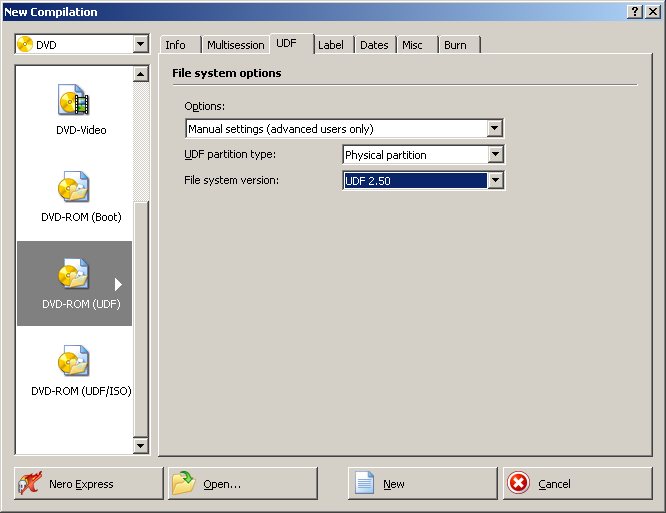Expand the File system version dropdown arrow
Viewport: 666px width, 513px height.
495,180
